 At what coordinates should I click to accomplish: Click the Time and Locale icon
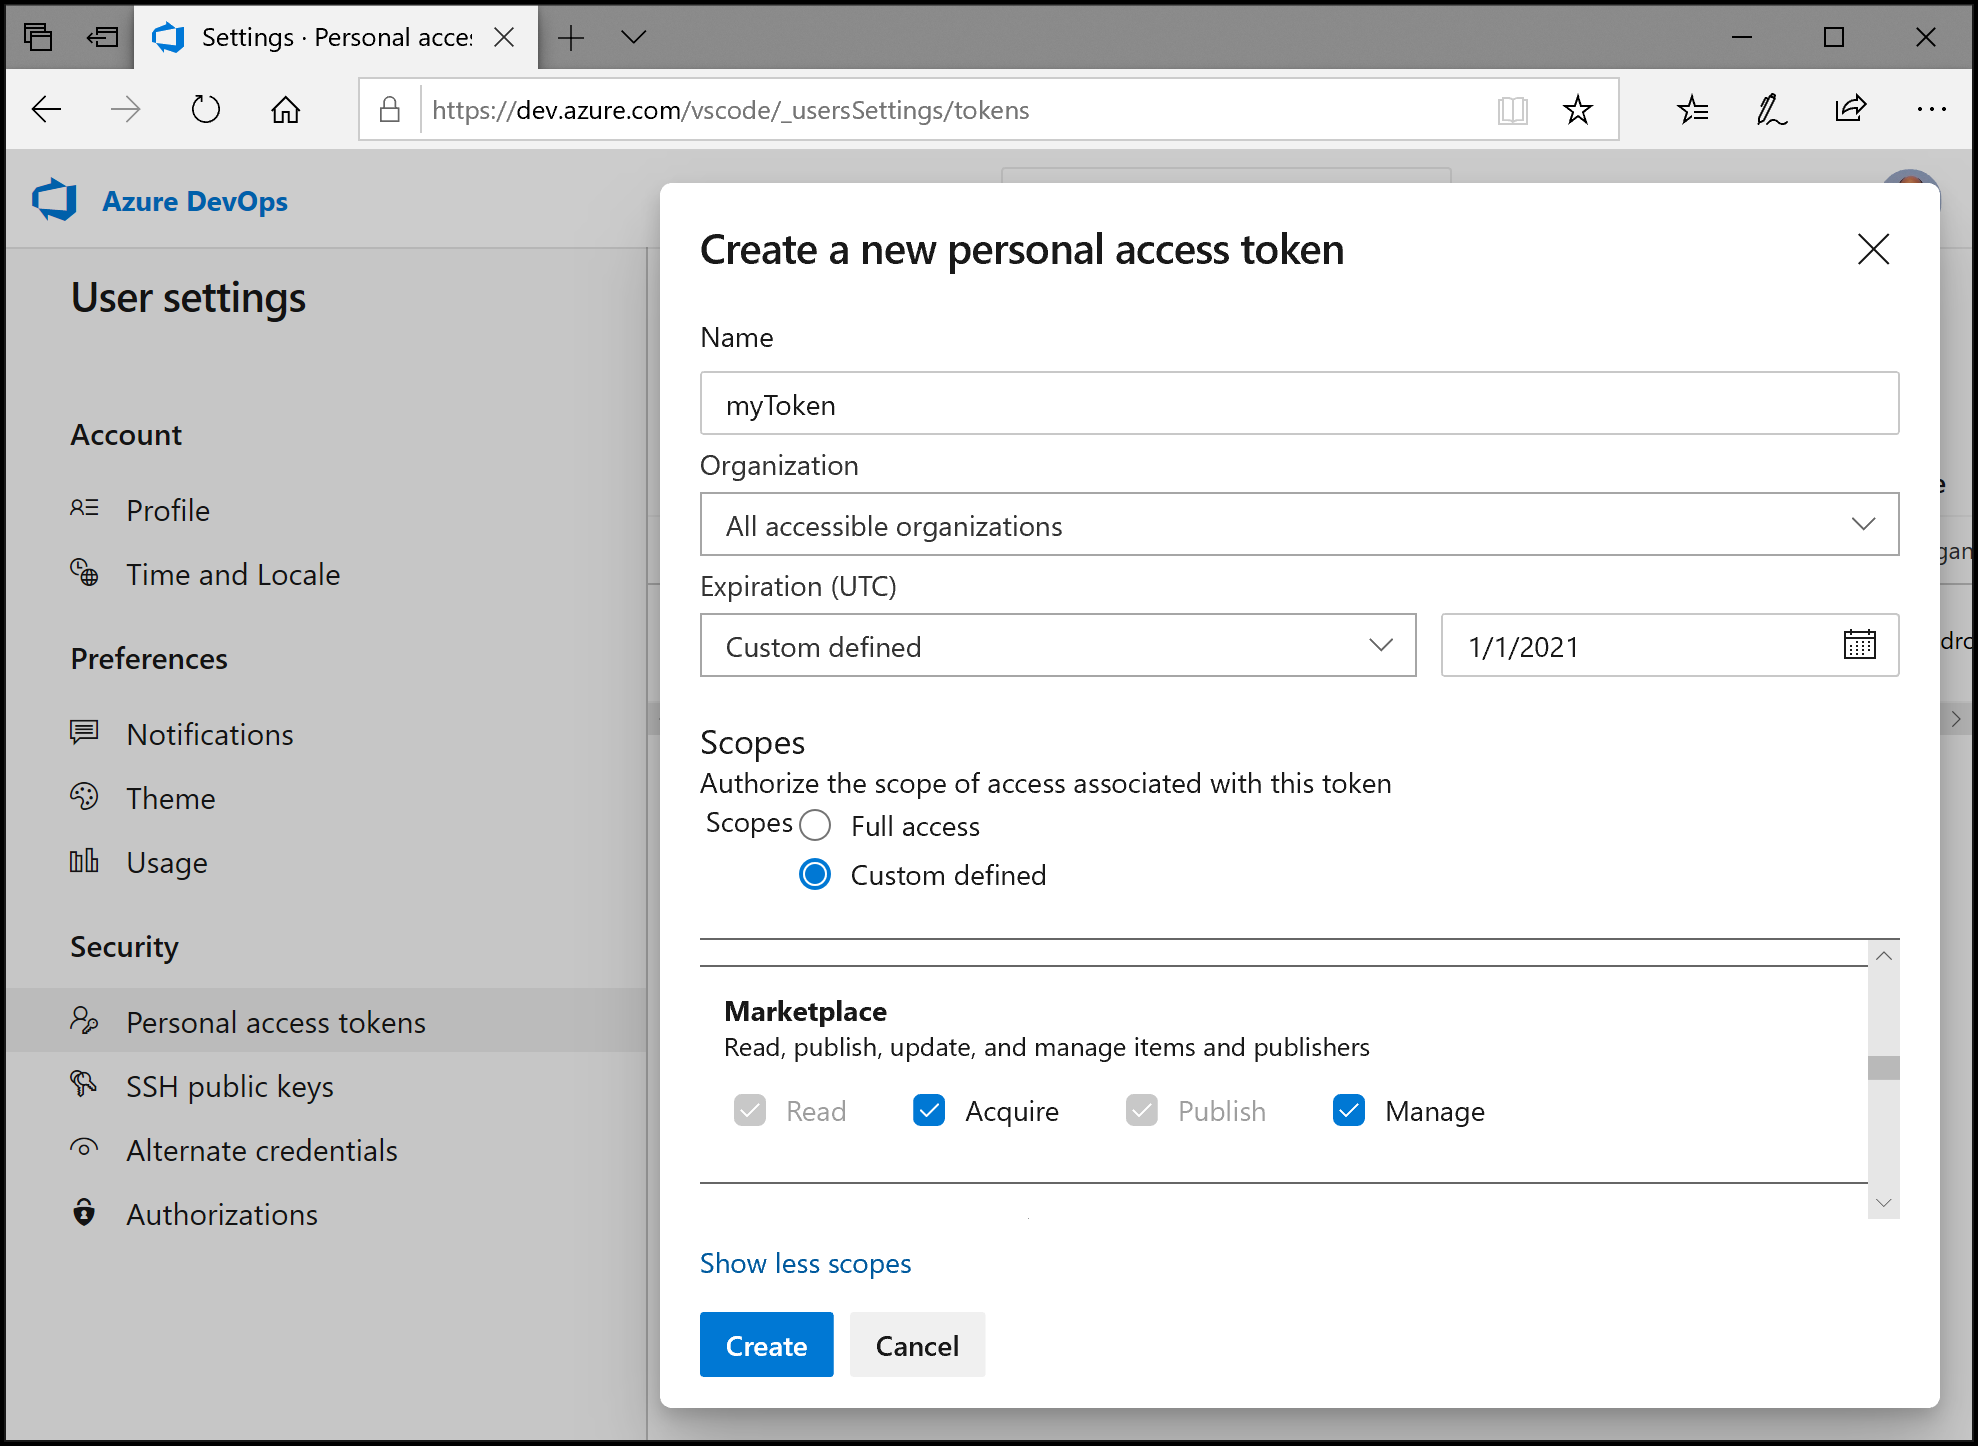point(88,574)
